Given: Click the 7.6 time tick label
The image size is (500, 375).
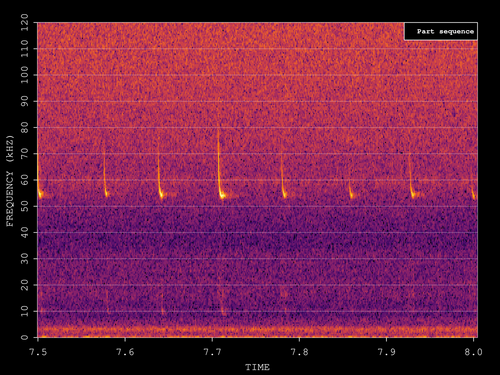Looking at the screenshot, I should point(125,352).
